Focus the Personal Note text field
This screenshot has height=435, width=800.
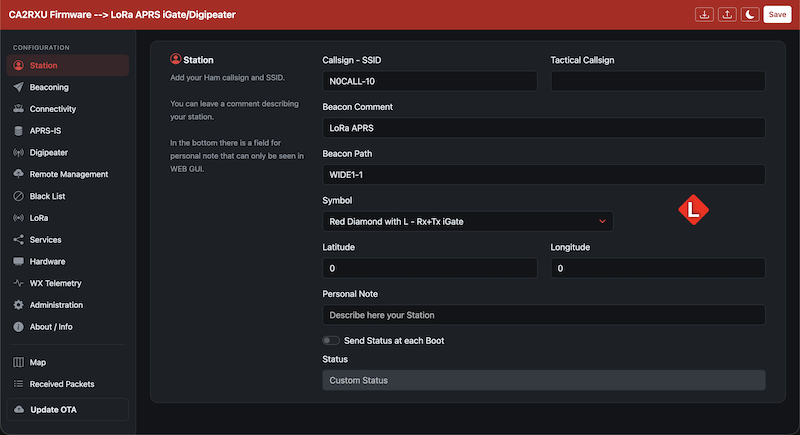tap(543, 315)
